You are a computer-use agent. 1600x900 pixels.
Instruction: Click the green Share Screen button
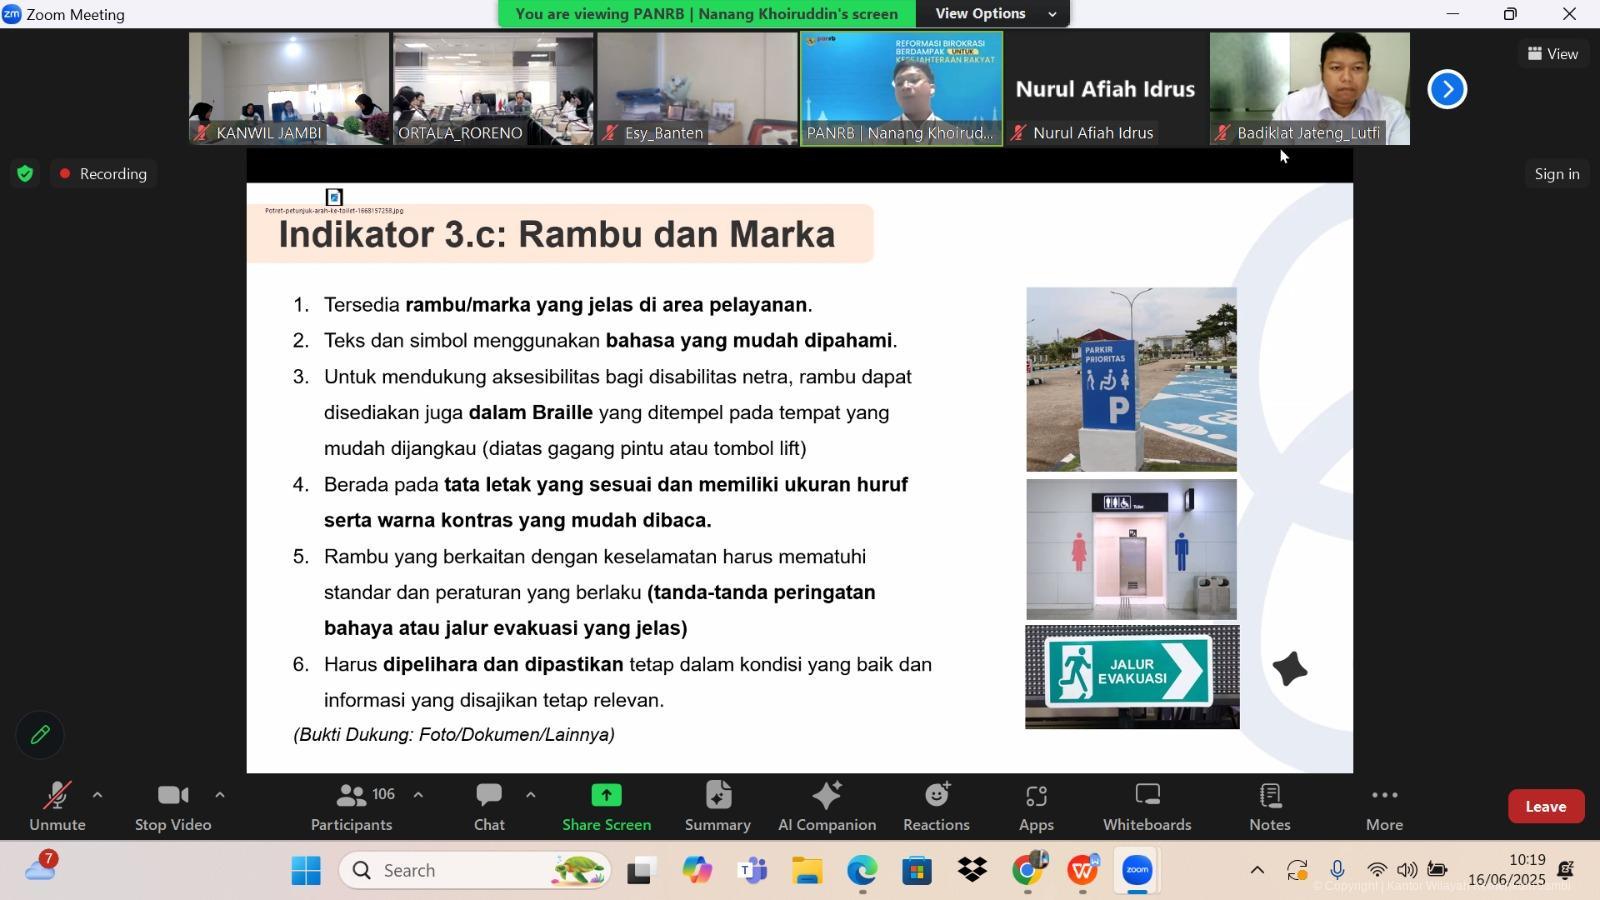click(606, 806)
